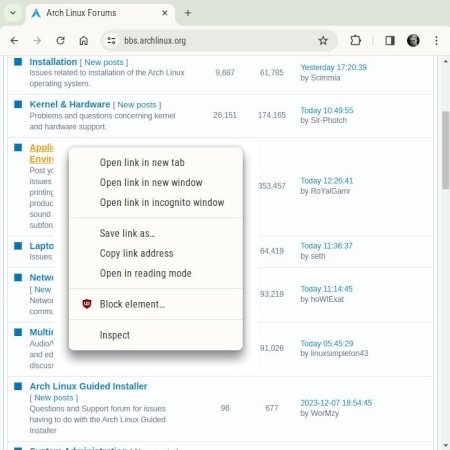This screenshot has height=450, width=450.
Task: Open Chrome's three-dot menu
Action: 436,41
